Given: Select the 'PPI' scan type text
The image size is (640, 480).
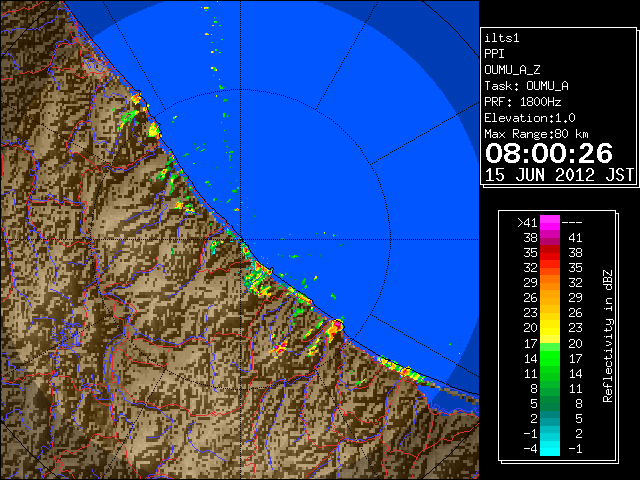Looking at the screenshot, I should click(x=494, y=54).
